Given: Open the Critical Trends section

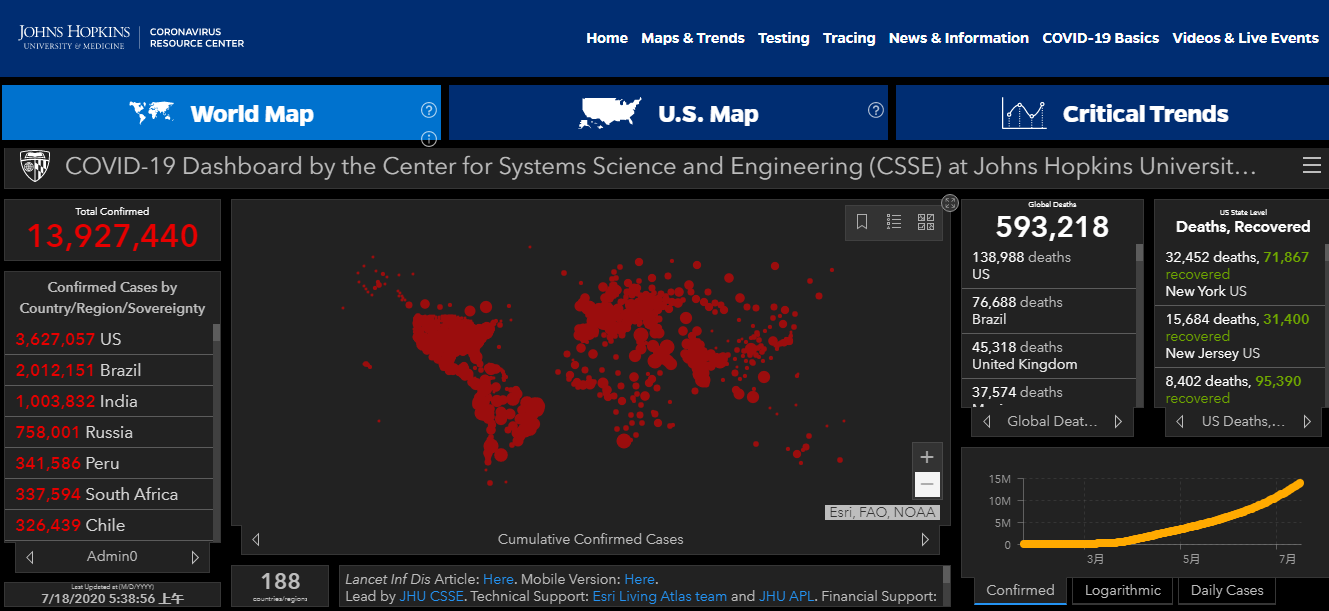Looking at the screenshot, I should (x=1112, y=113).
